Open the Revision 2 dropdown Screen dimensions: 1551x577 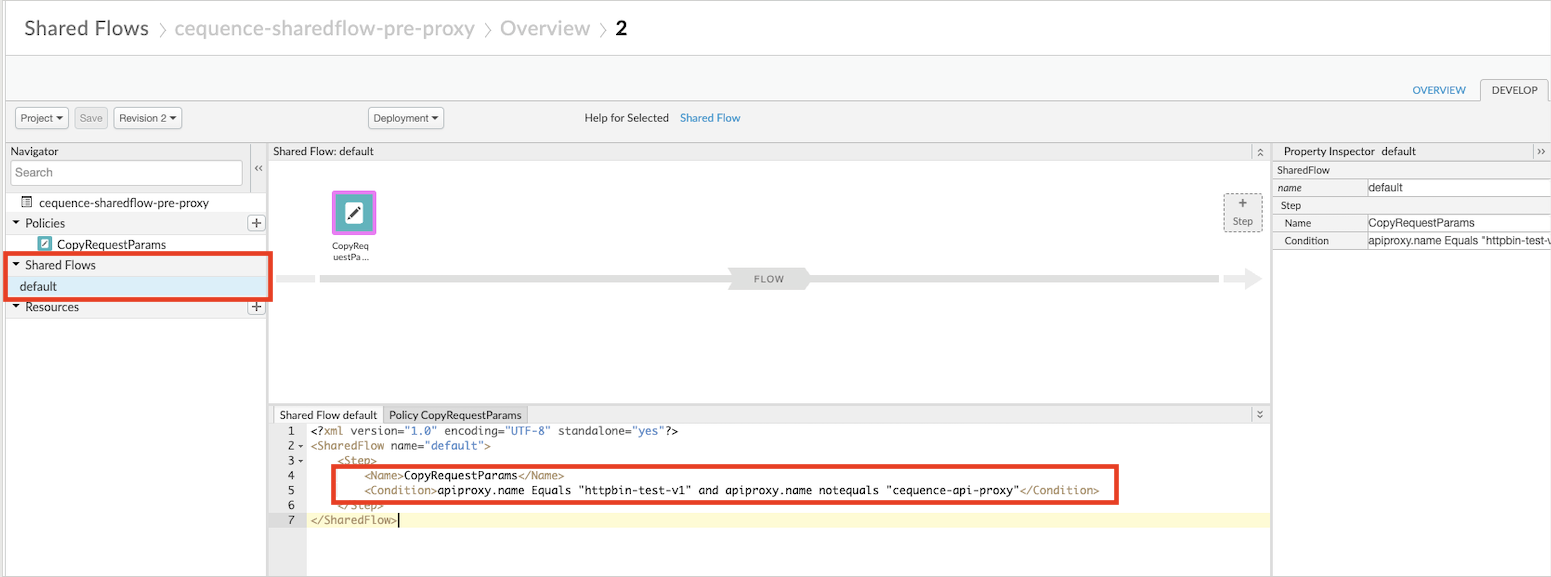click(147, 118)
